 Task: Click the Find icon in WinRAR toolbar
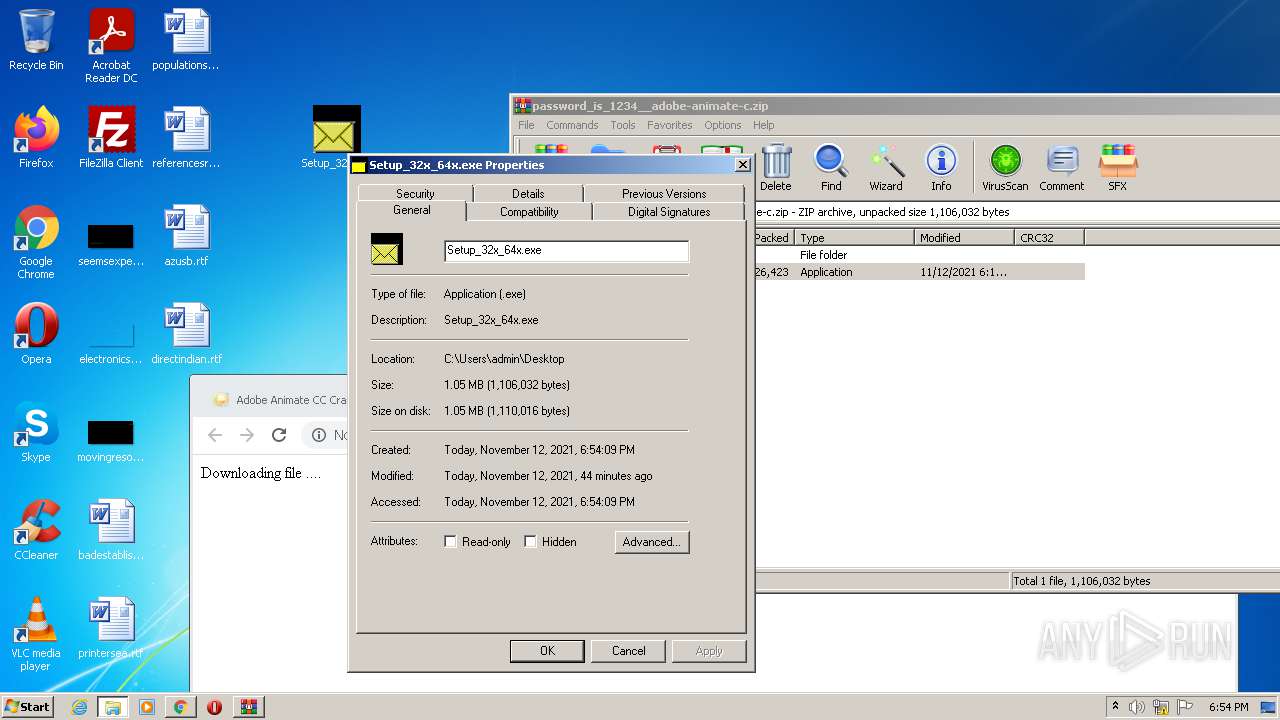[x=831, y=168]
